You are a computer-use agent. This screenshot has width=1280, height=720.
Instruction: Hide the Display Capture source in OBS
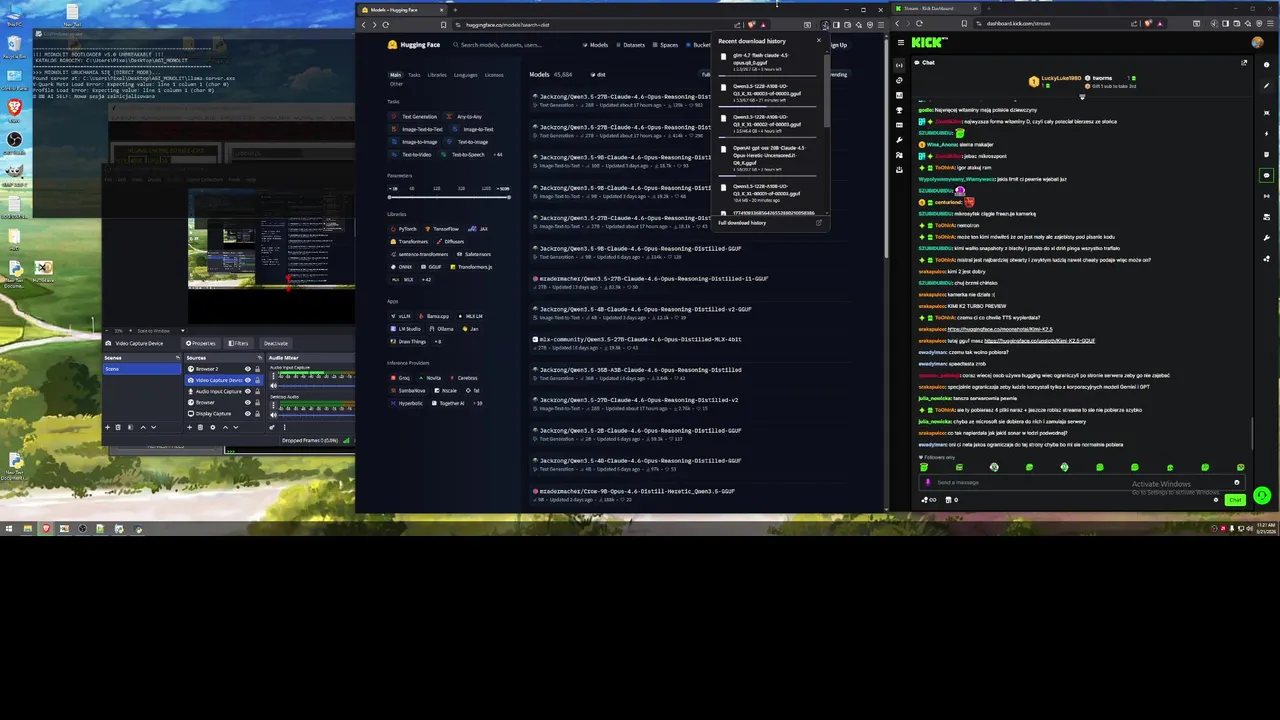248,414
